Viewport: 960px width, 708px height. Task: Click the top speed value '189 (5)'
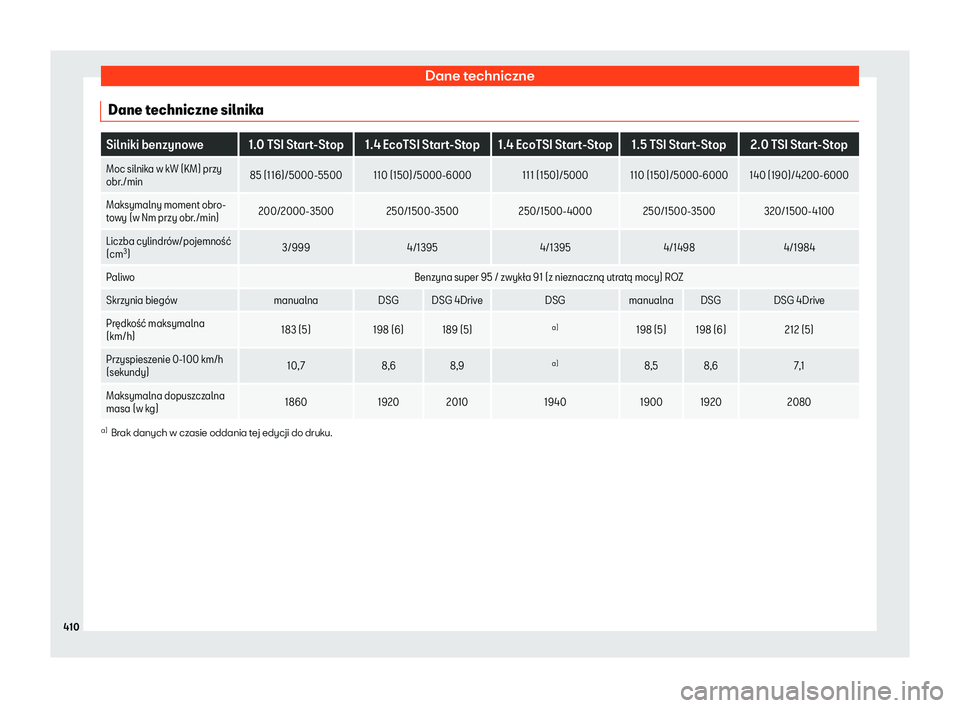(457, 330)
